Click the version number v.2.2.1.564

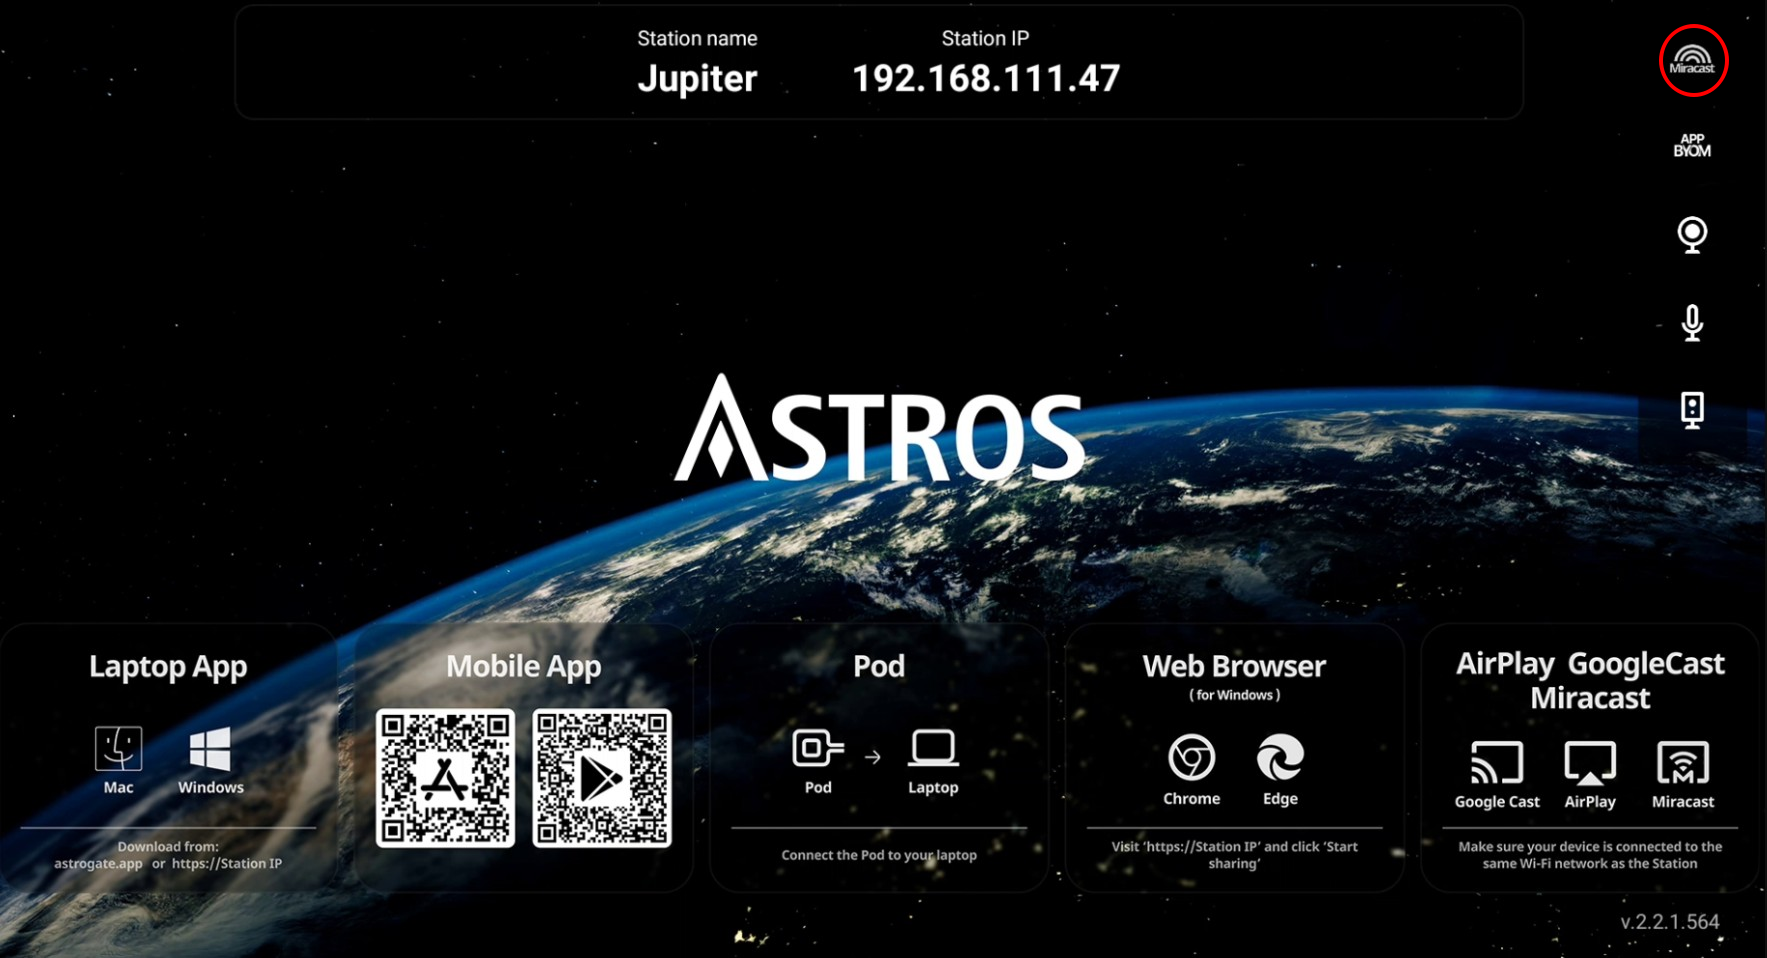click(x=1670, y=922)
